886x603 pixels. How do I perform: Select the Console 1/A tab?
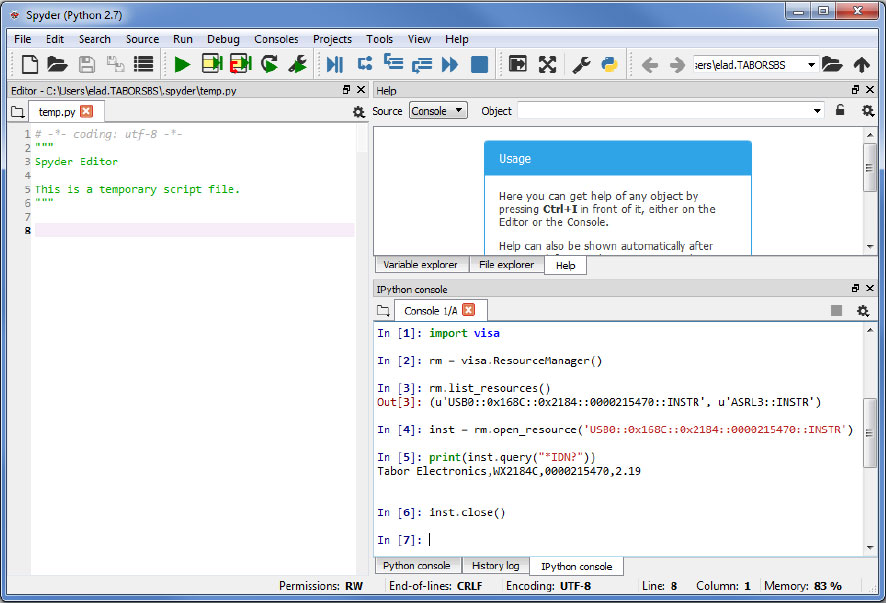[x=431, y=310]
